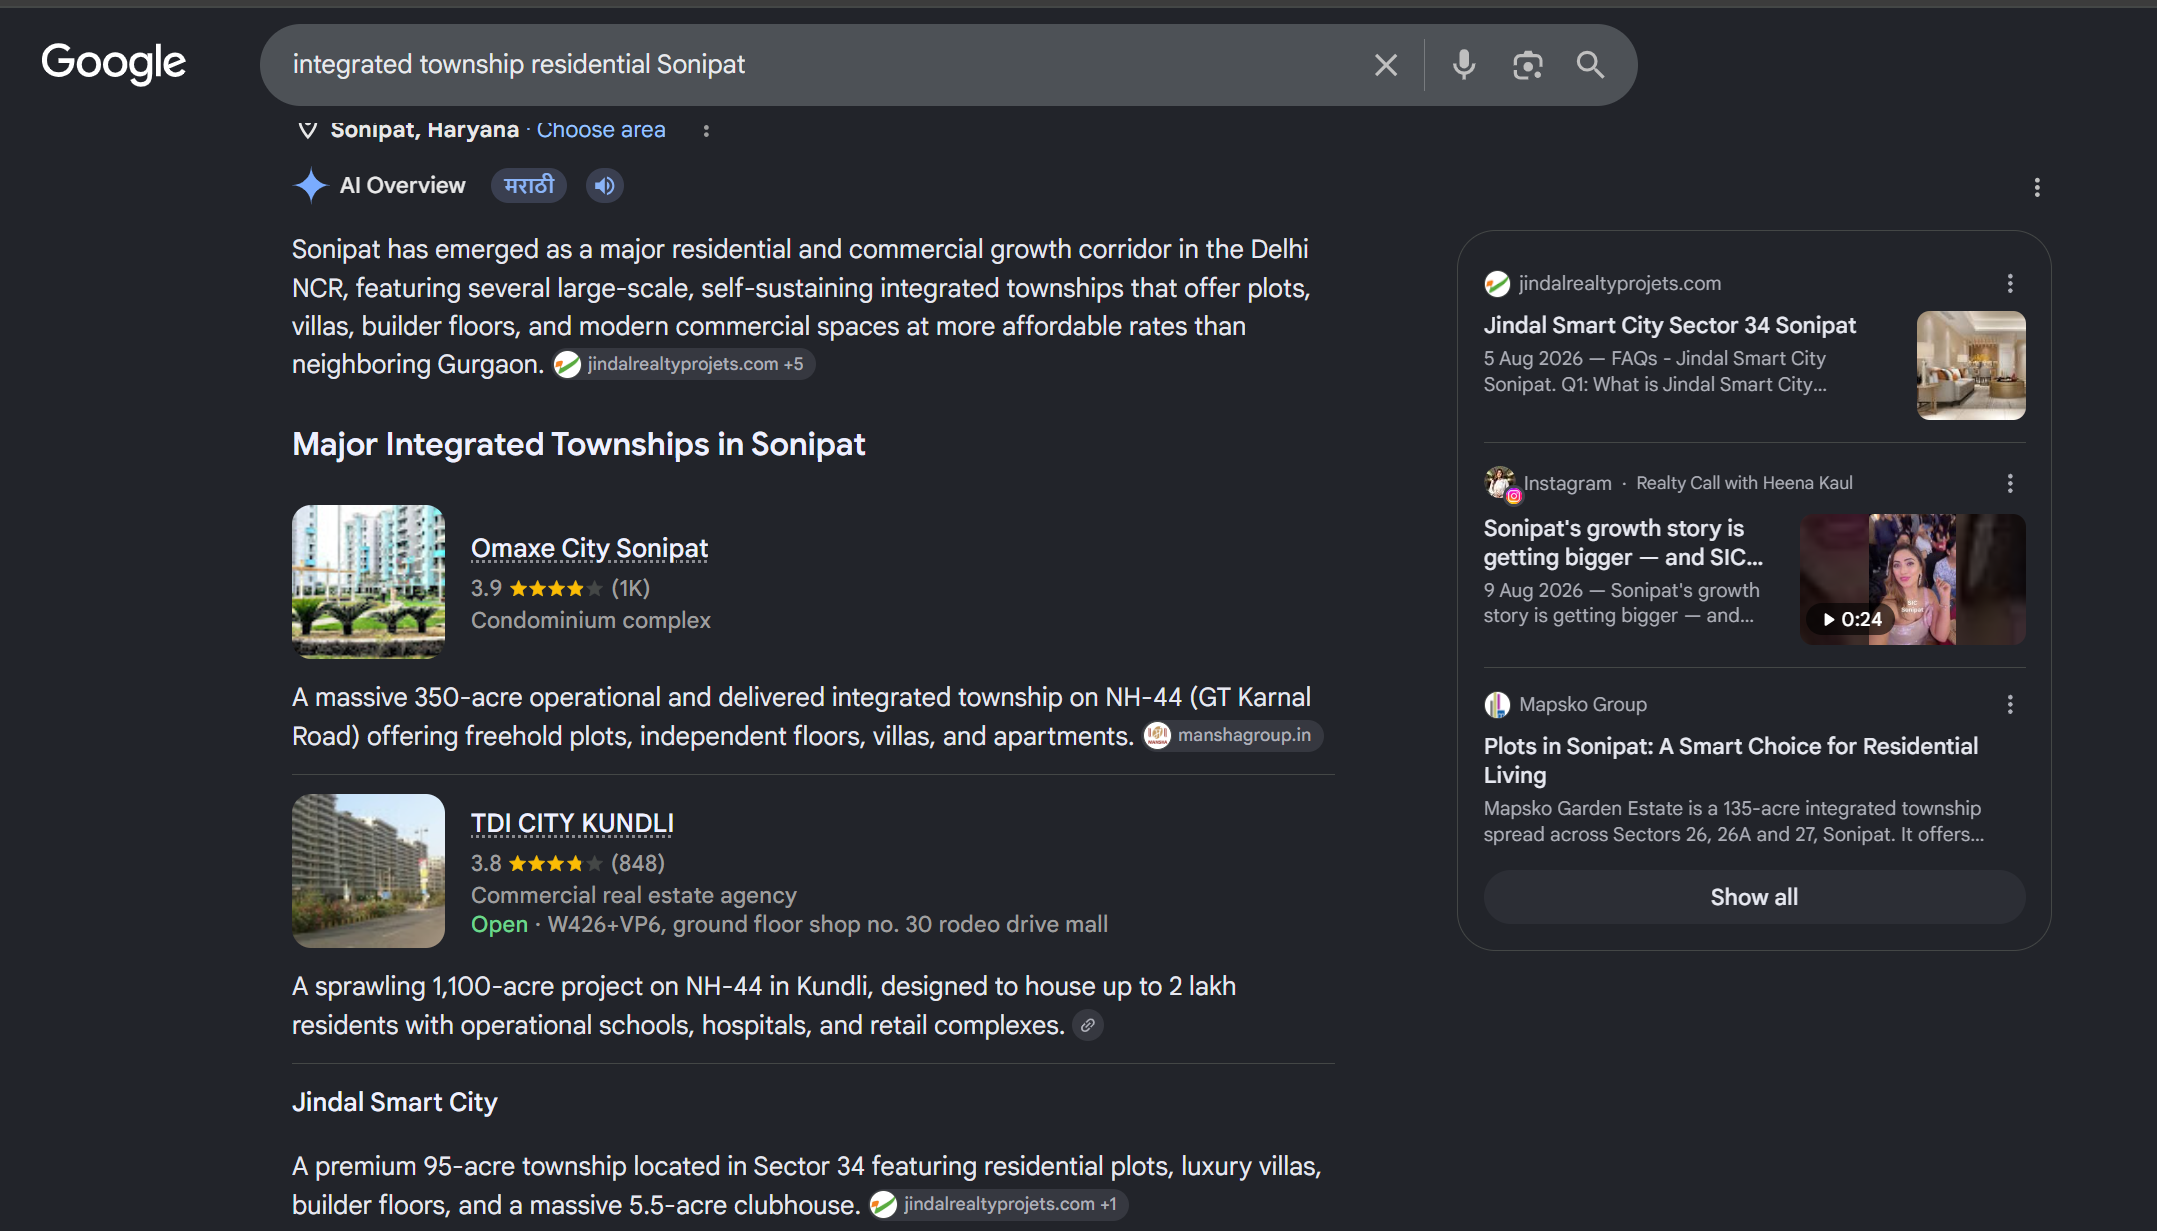Play the Instagram video thumbnail
The image size is (2157, 1231).
1912,579
